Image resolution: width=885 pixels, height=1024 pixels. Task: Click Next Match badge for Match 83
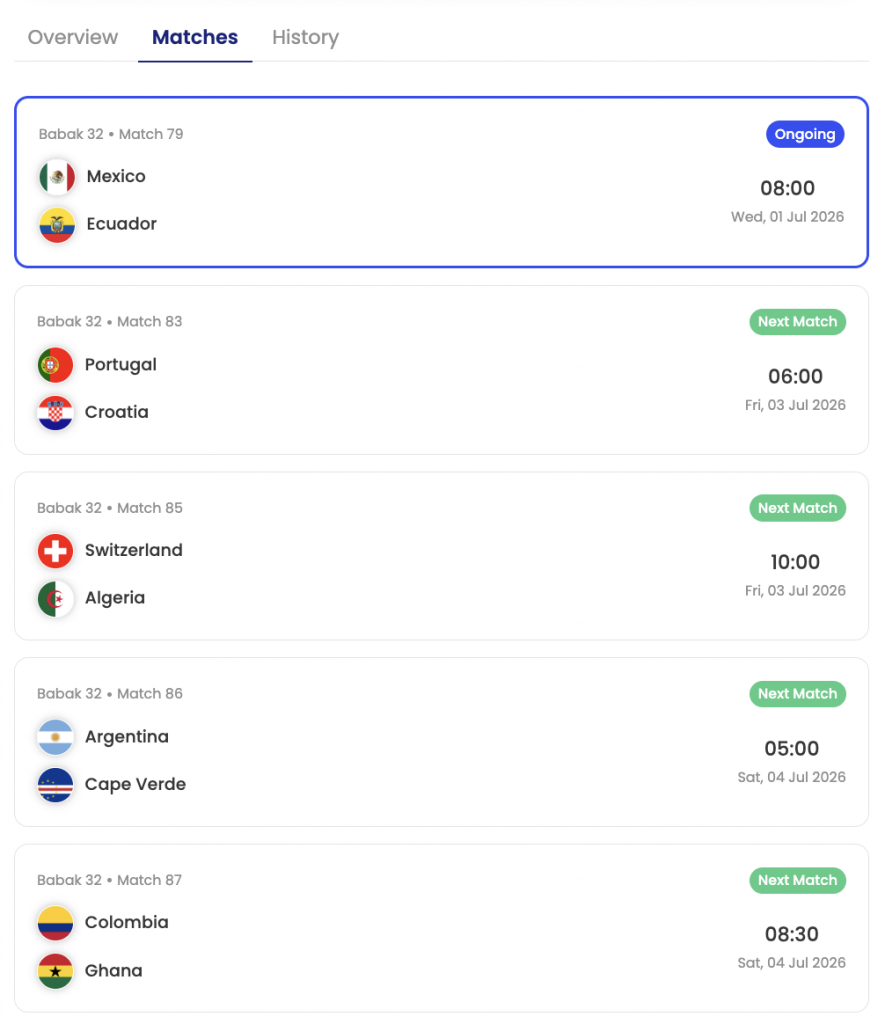click(x=797, y=322)
